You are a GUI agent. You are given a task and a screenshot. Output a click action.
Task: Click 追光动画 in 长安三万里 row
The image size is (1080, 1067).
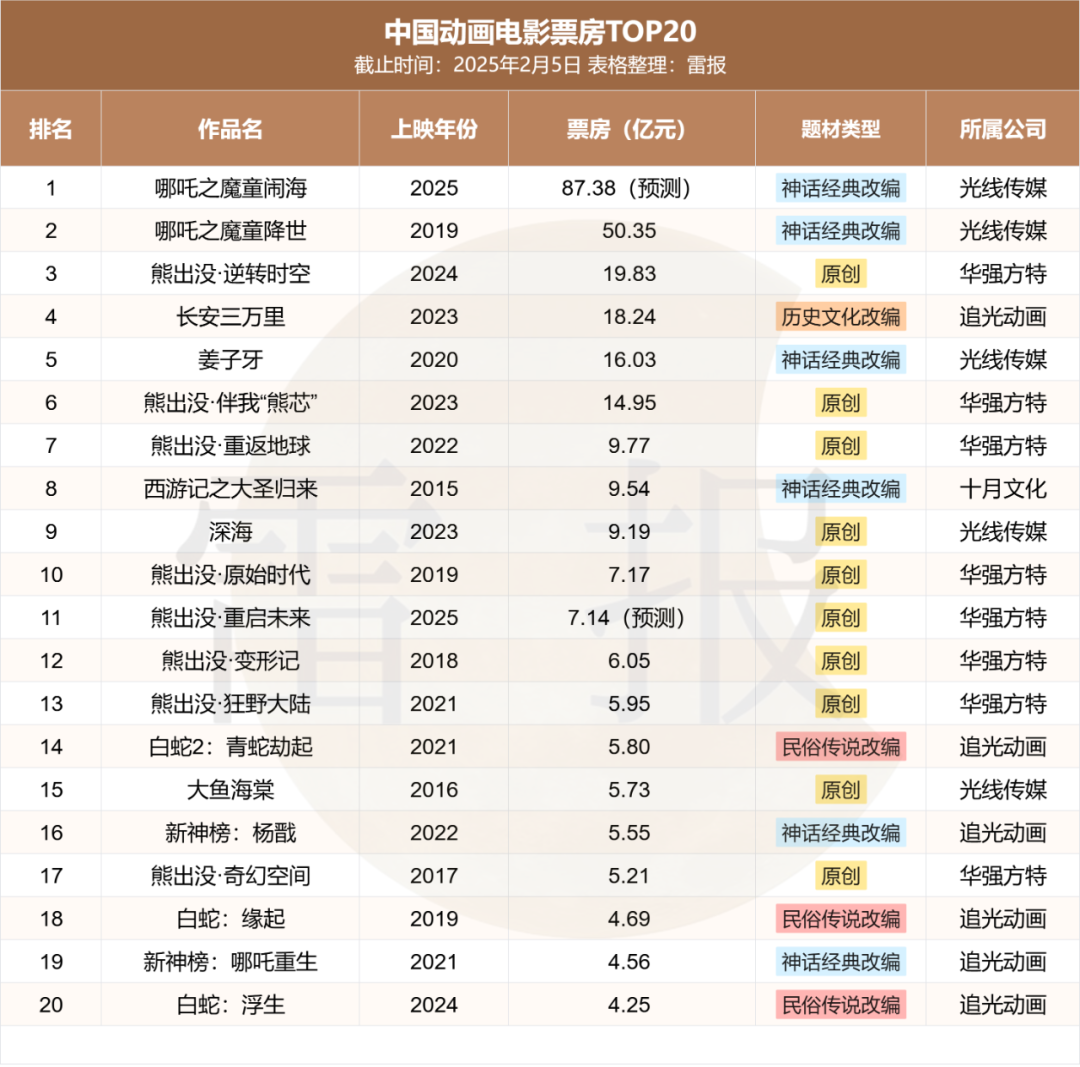coord(1003,317)
